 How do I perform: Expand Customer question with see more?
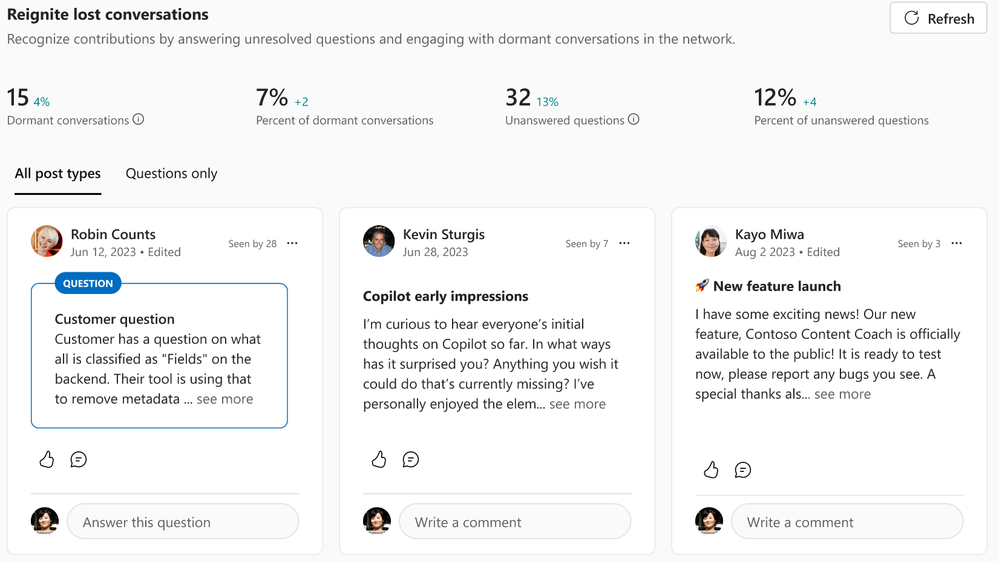[225, 399]
